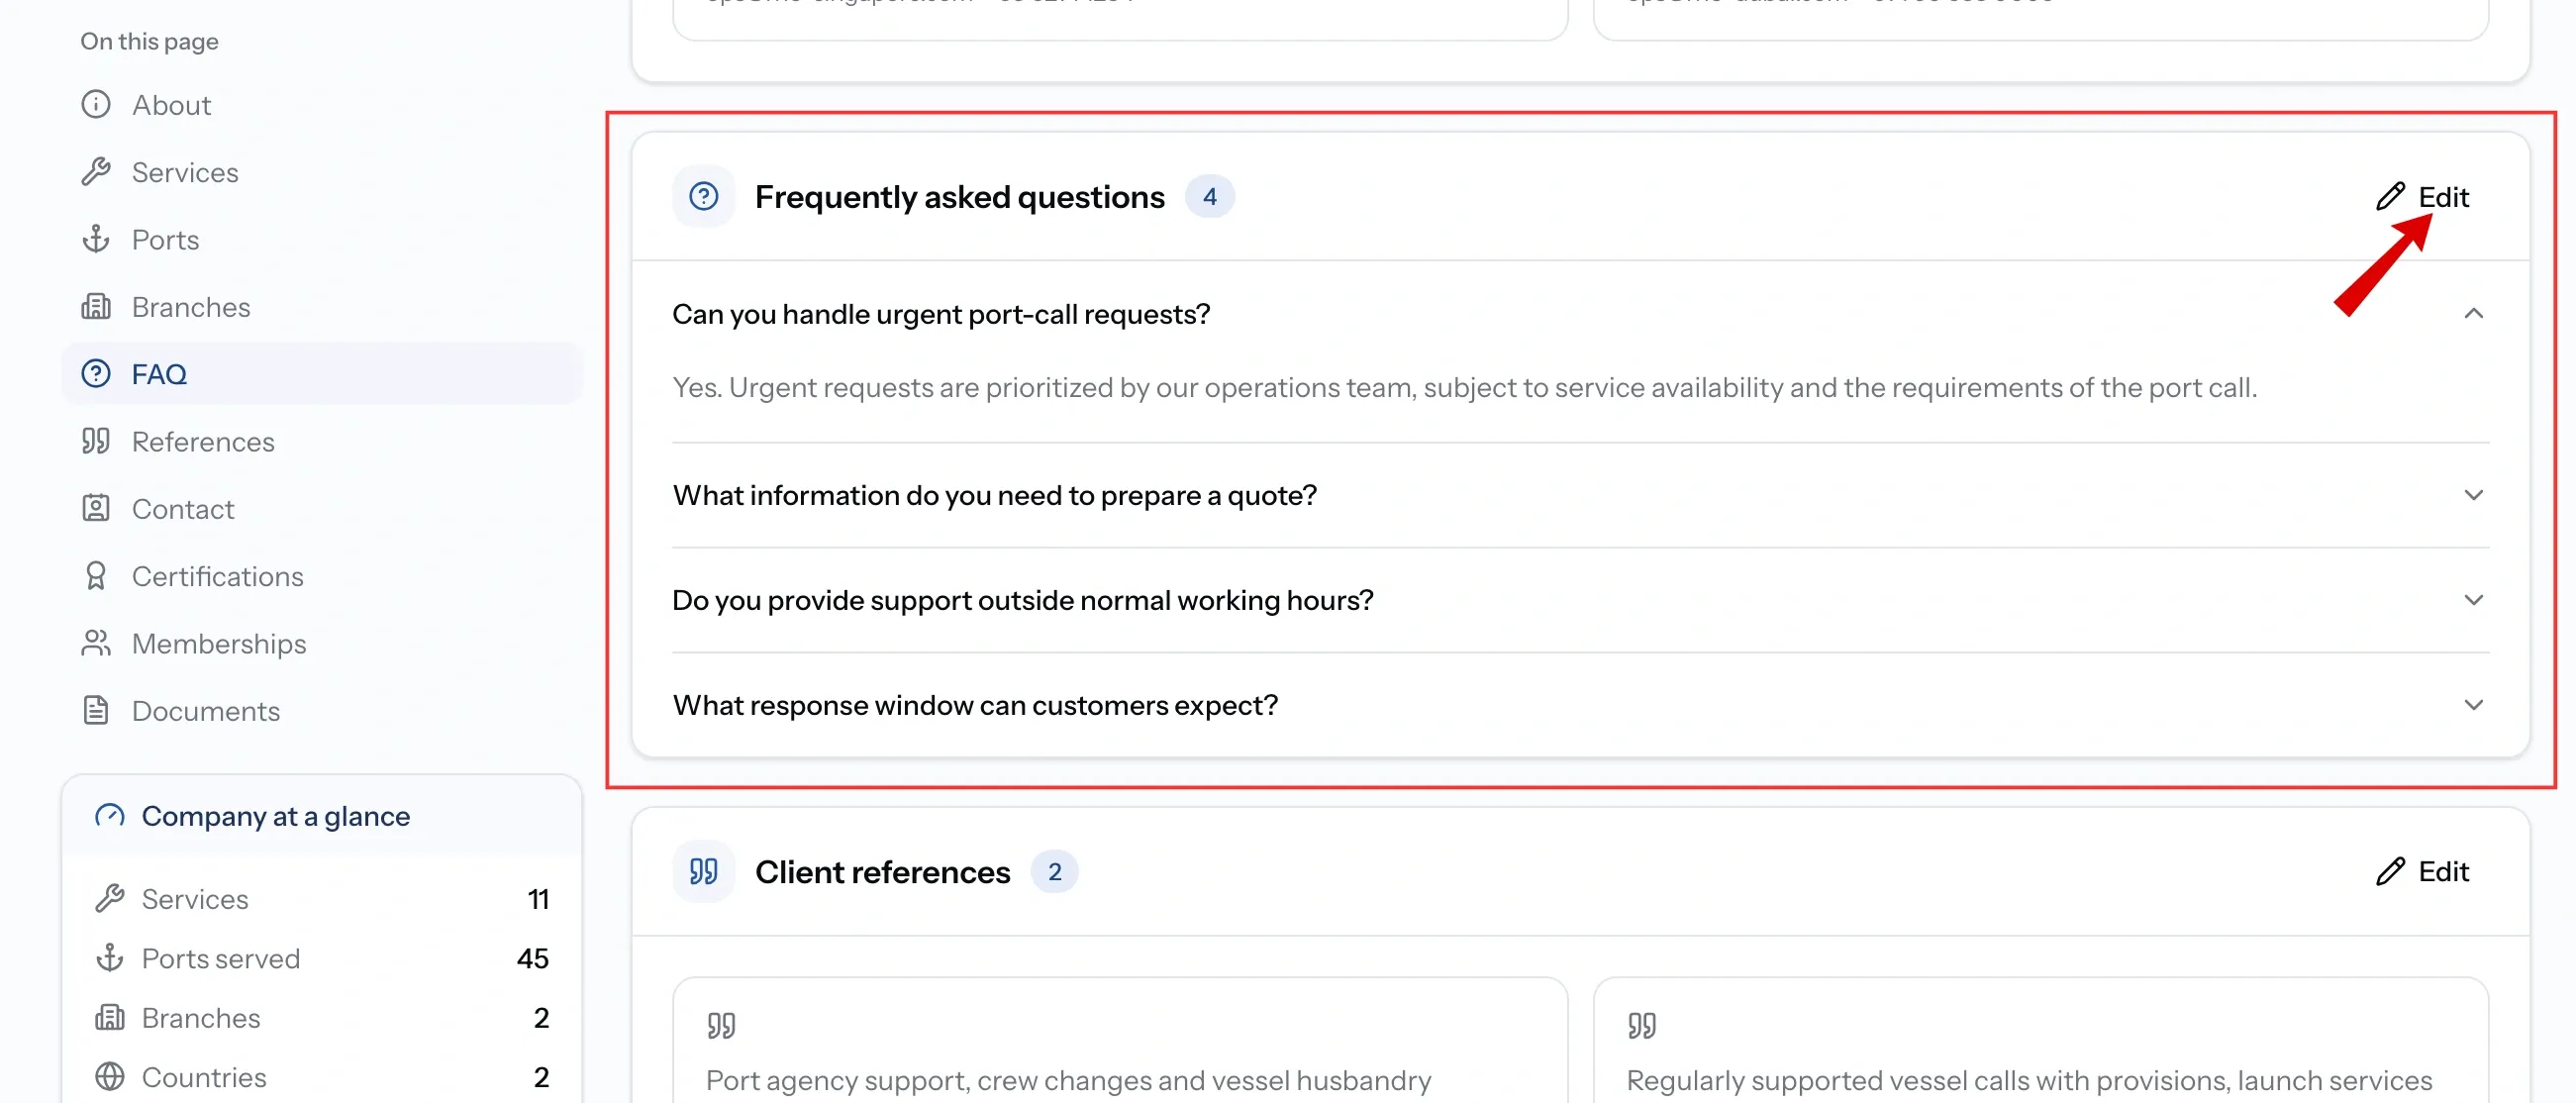Click the 'Company at a glance' heading

[276, 816]
